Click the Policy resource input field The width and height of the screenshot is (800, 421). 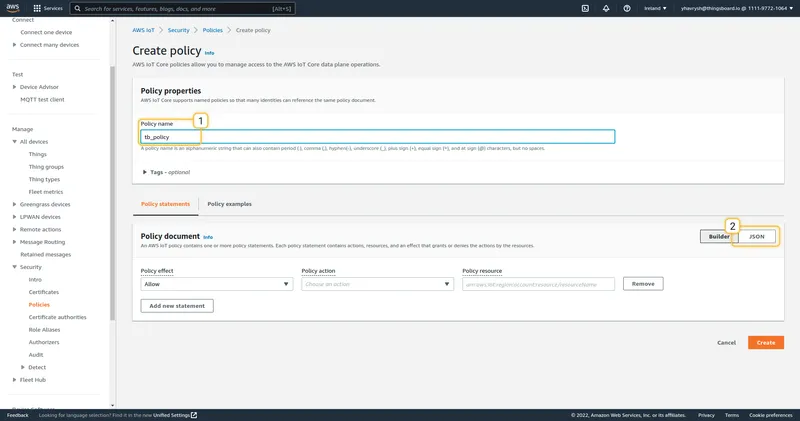538,284
